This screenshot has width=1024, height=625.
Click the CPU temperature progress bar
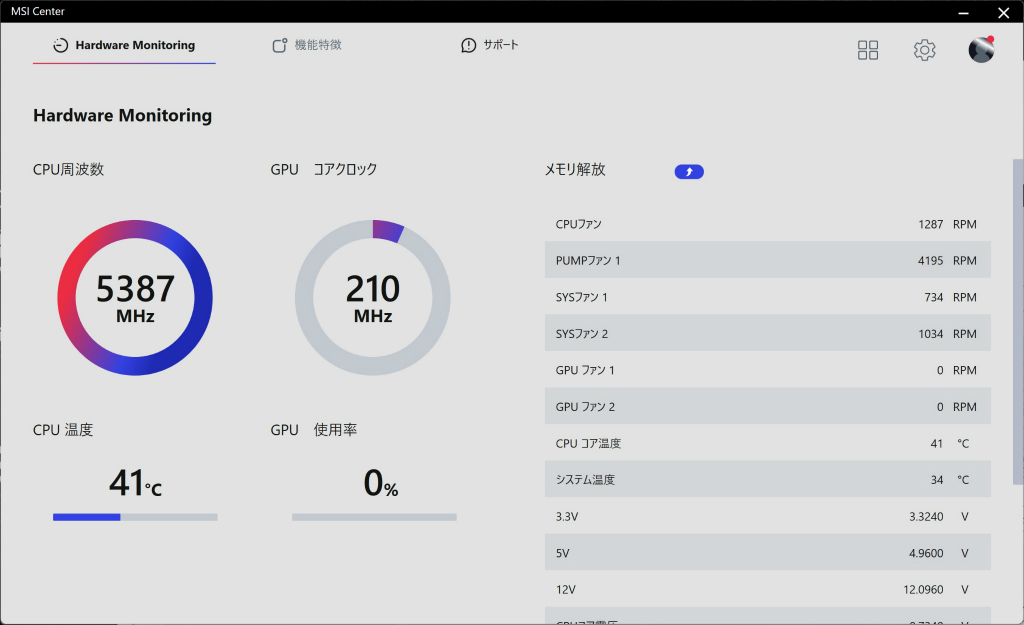[x=135, y=517]
